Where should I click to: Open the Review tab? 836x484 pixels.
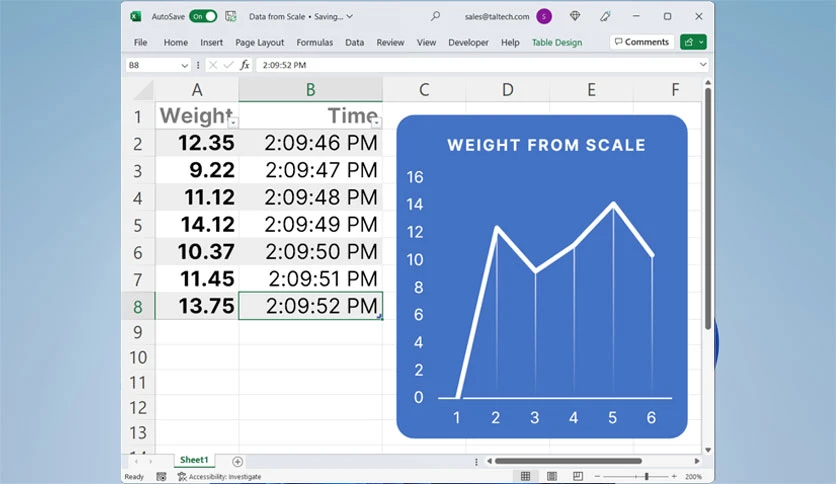tap(390, 42)
